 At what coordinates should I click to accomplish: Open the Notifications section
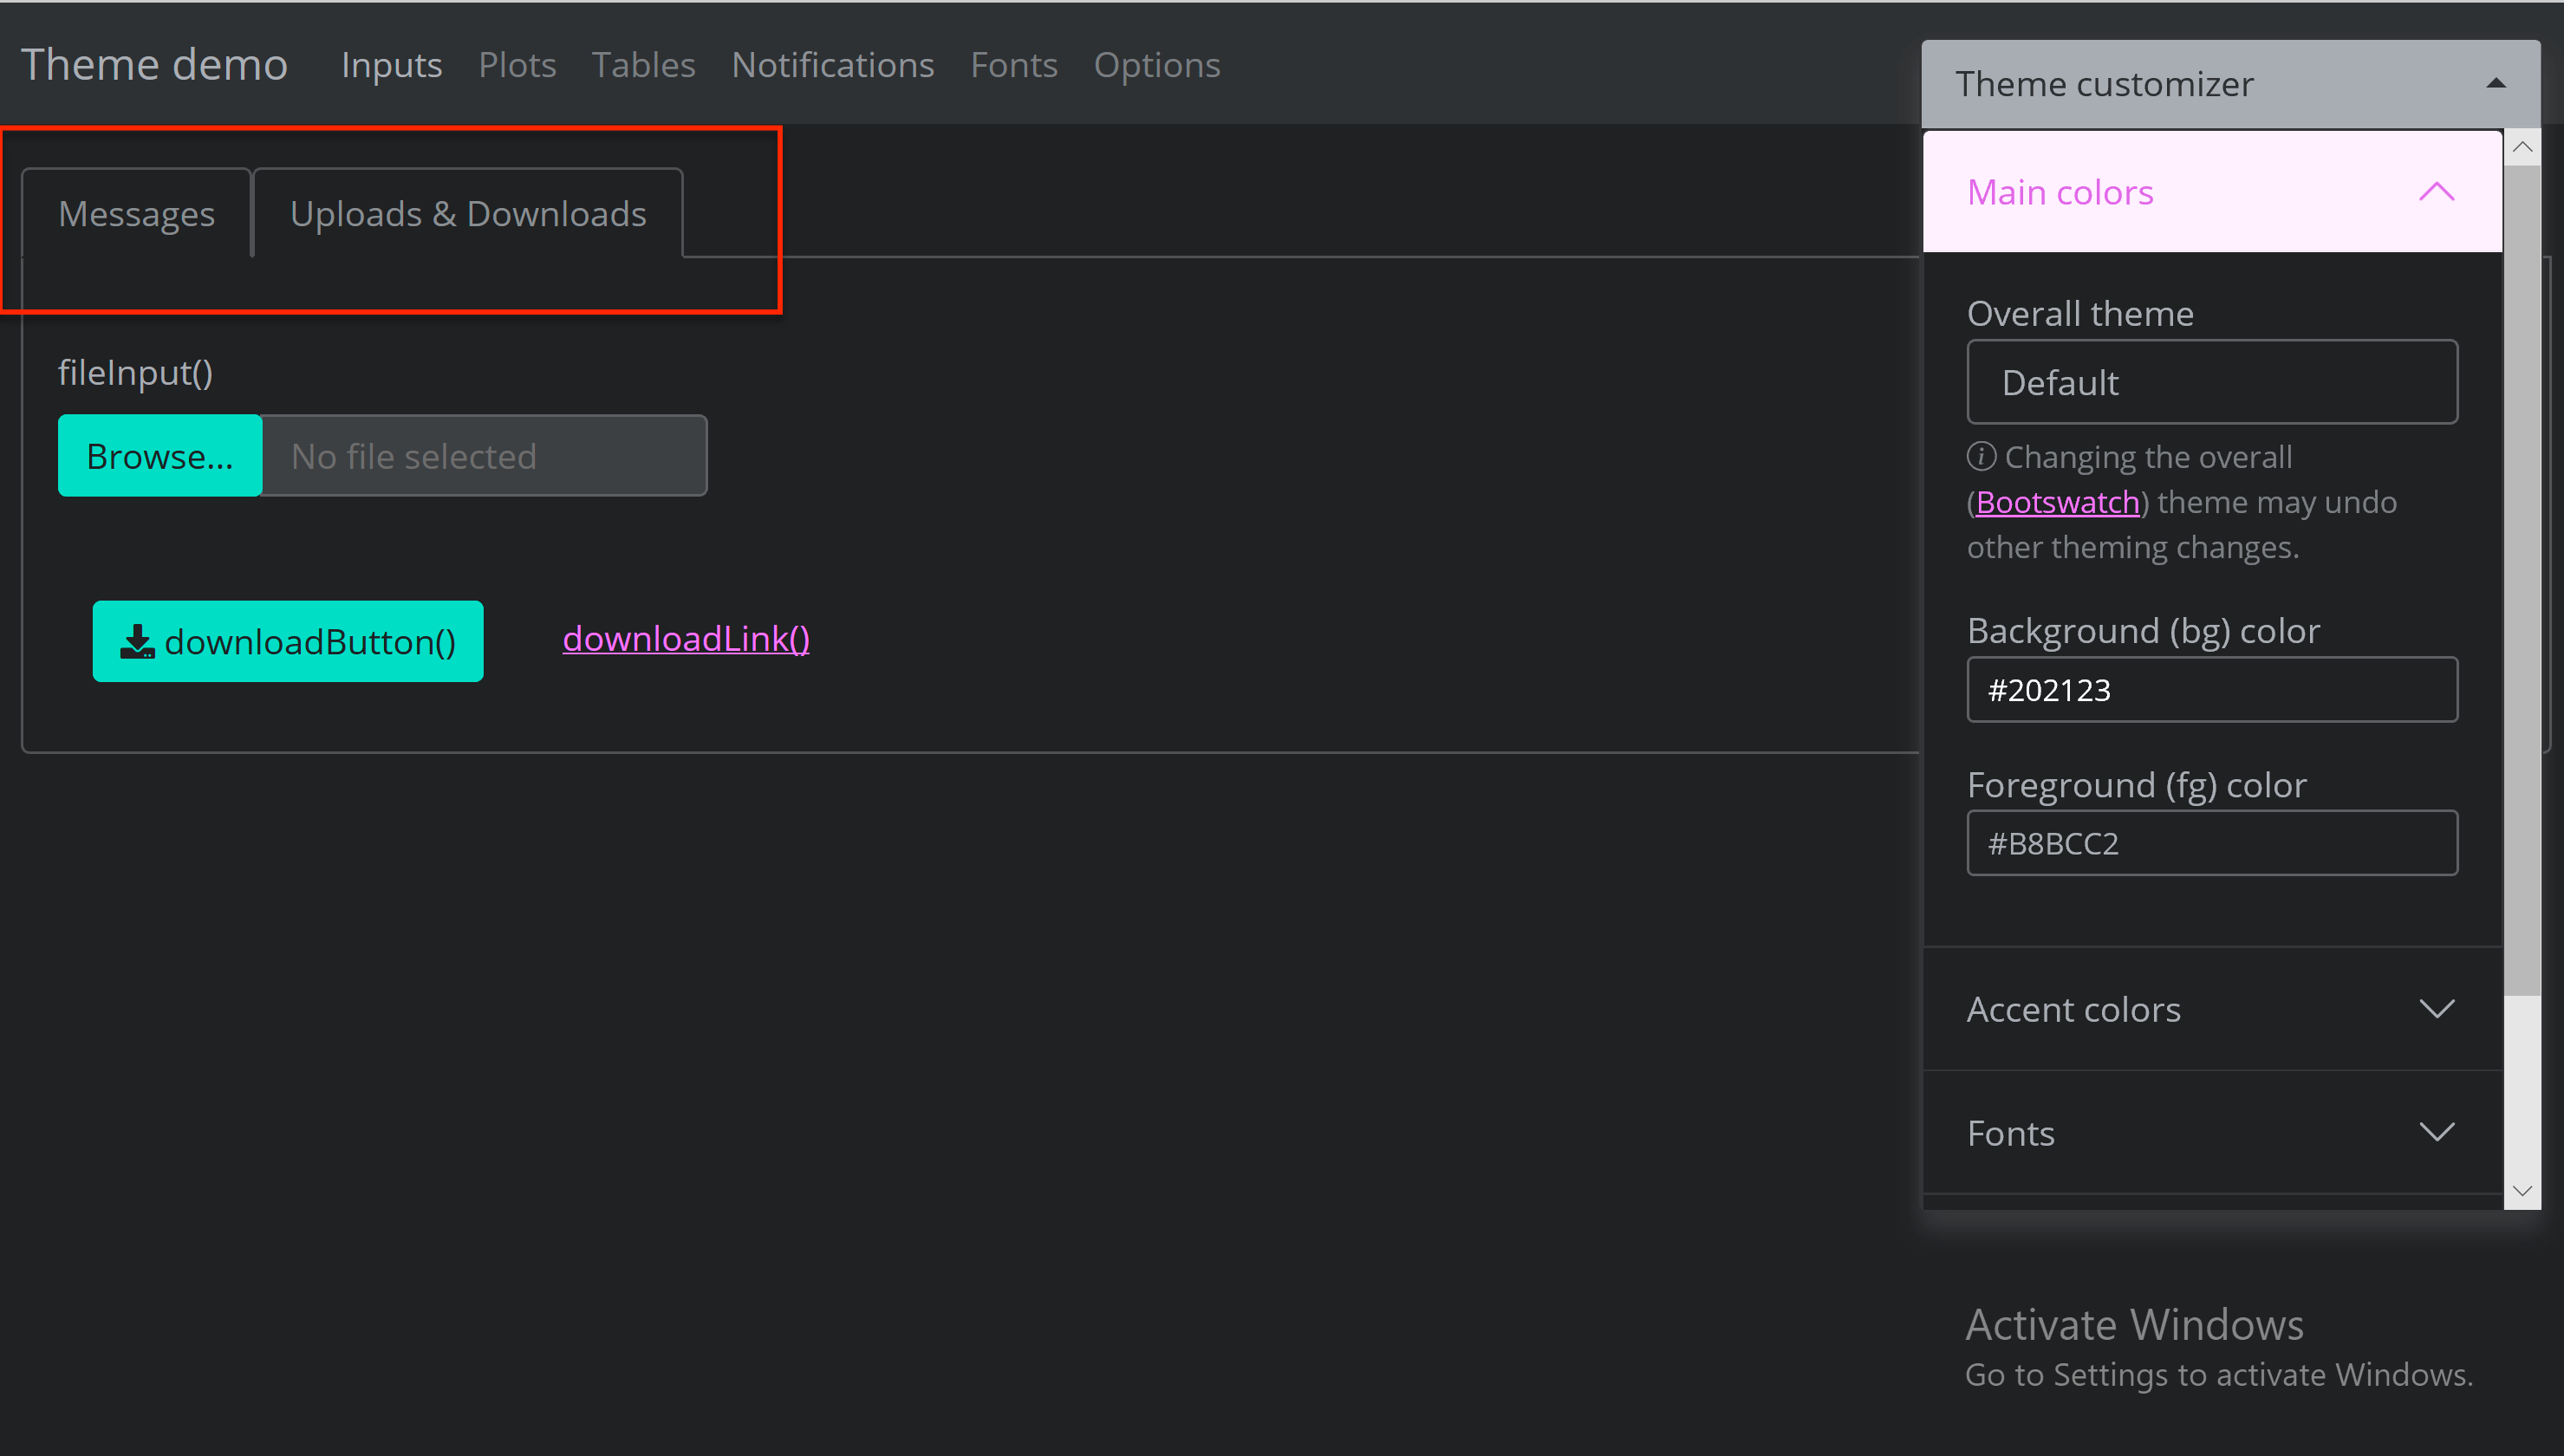click(x=832, y=64)
